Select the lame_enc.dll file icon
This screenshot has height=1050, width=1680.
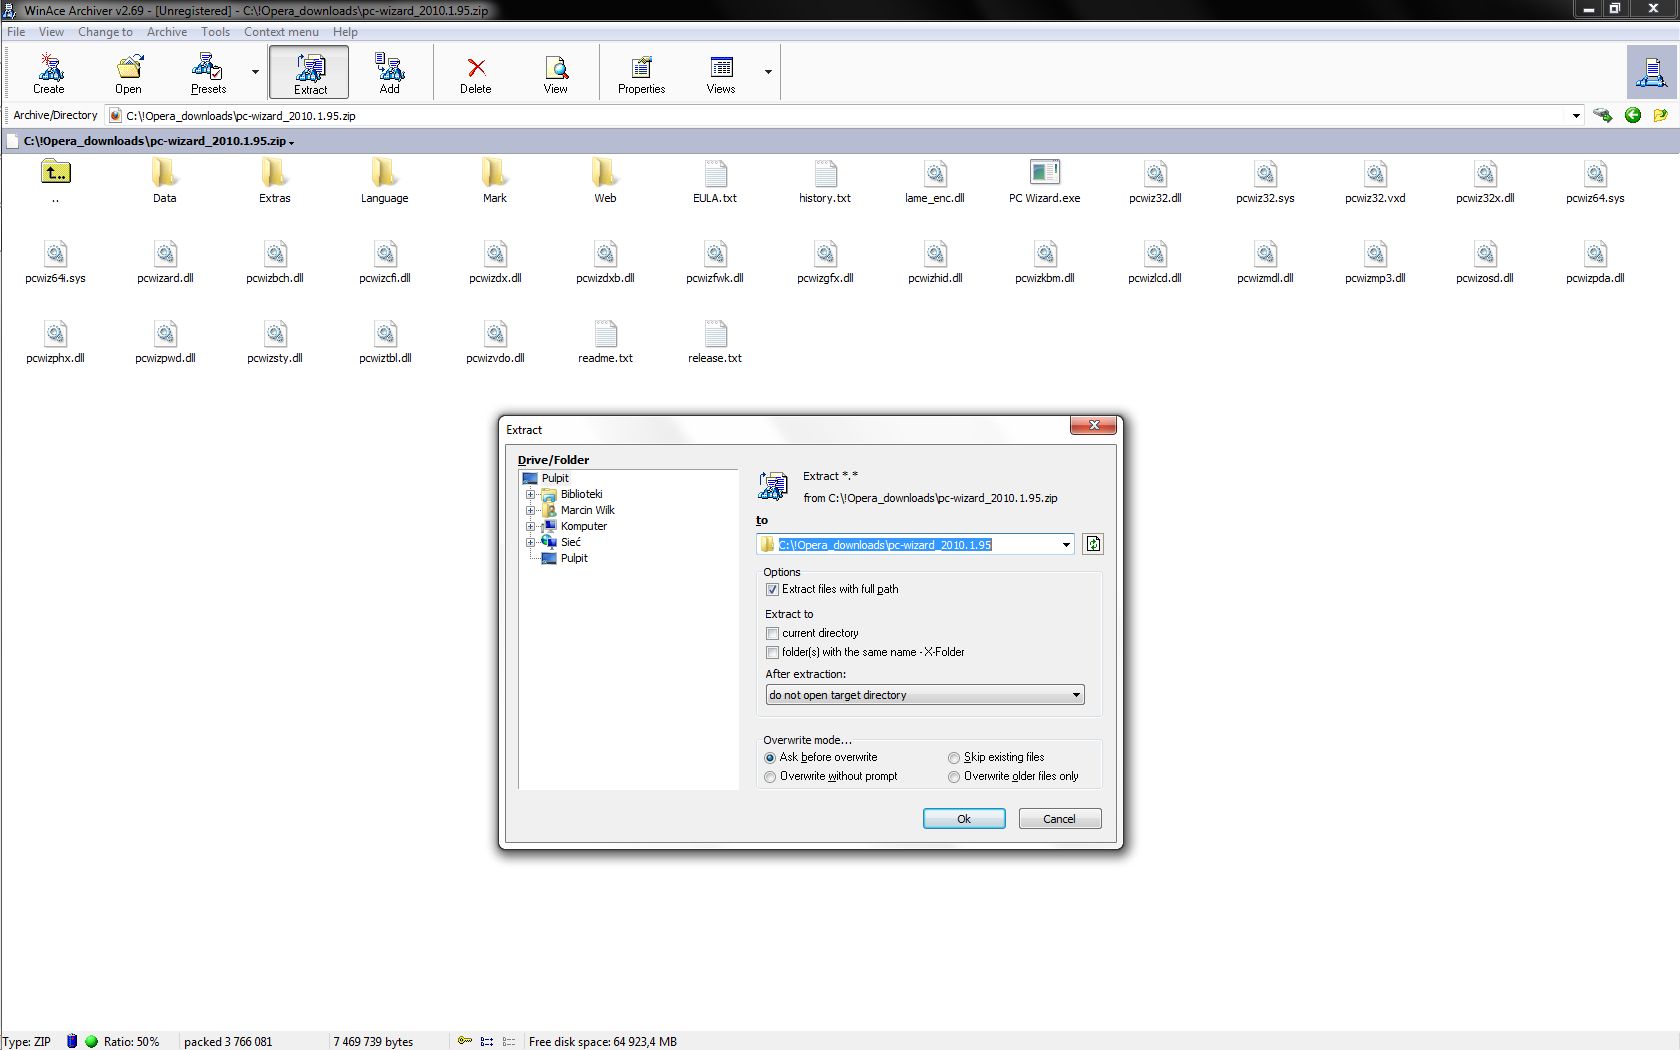tap(935, 173)
